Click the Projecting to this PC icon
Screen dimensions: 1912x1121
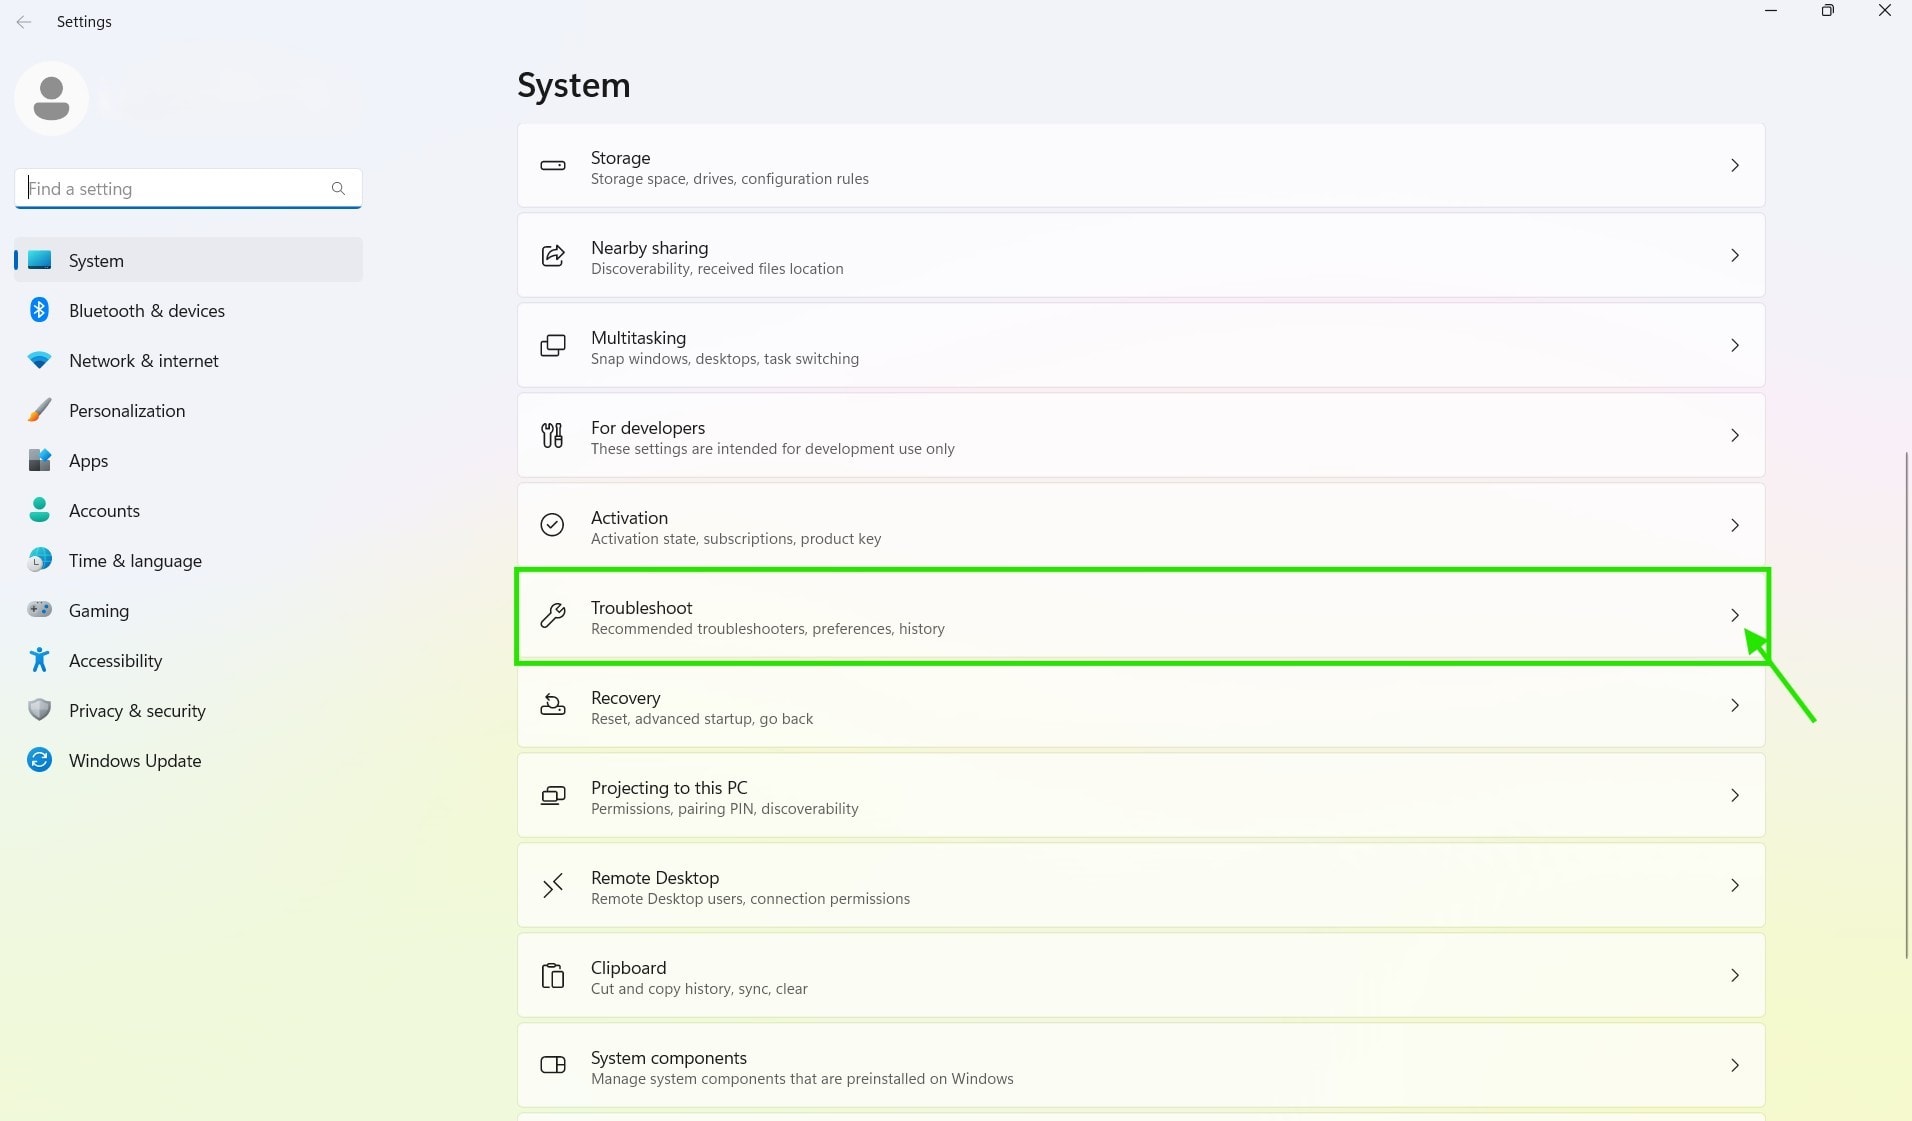pyautogui.click(x=553, y=796)
